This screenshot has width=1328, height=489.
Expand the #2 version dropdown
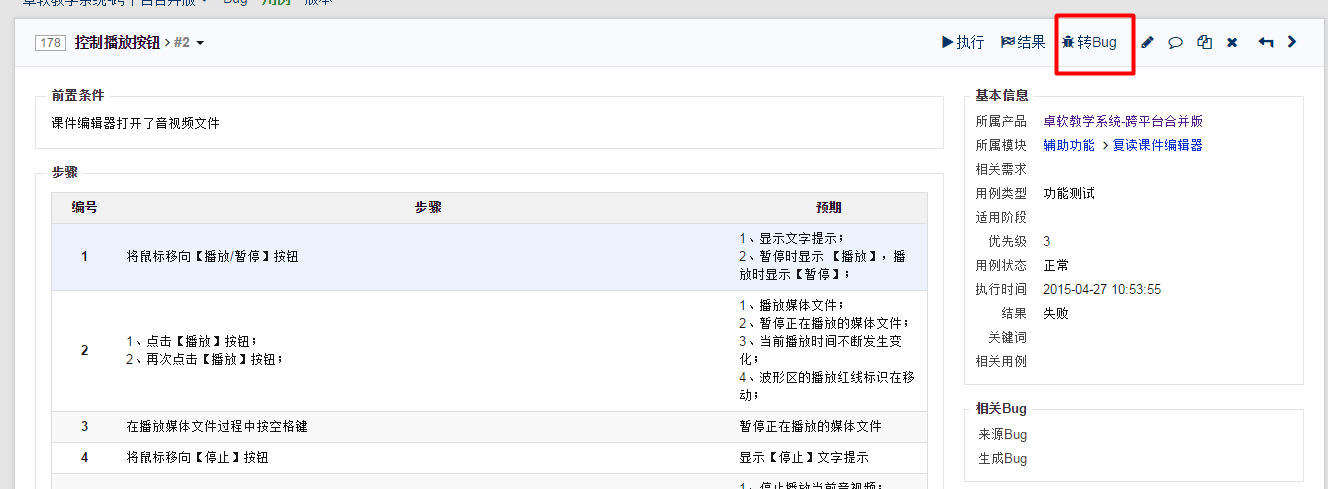coord(190,43)
